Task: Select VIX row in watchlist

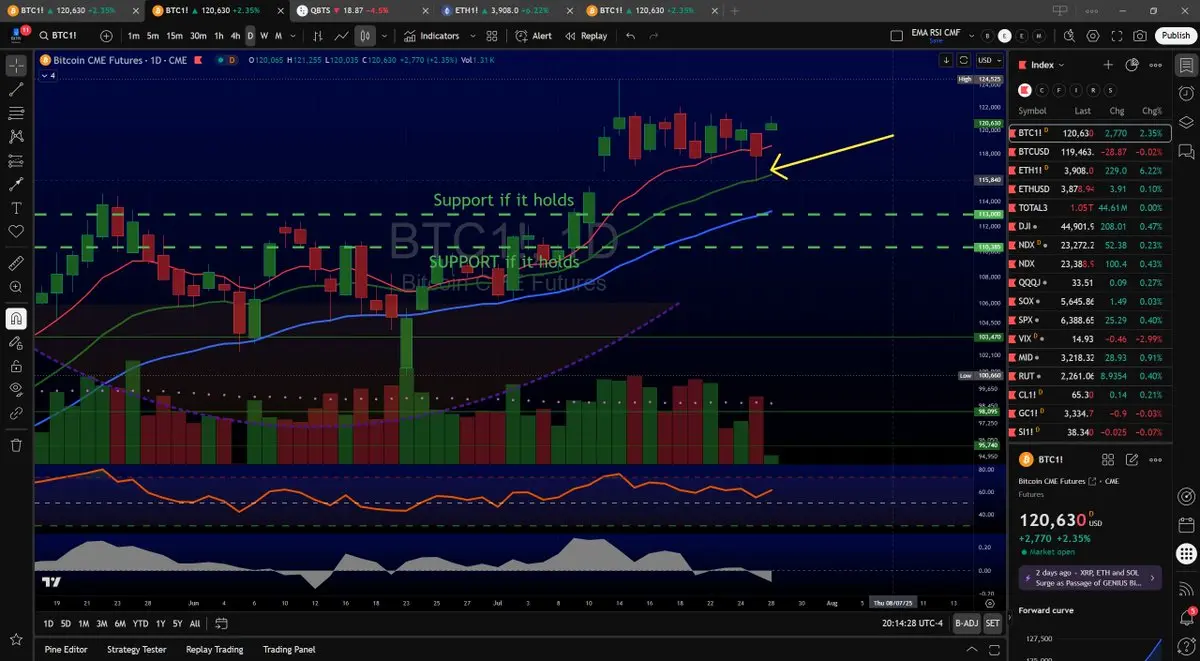Action: click(x=1090, y=339)
